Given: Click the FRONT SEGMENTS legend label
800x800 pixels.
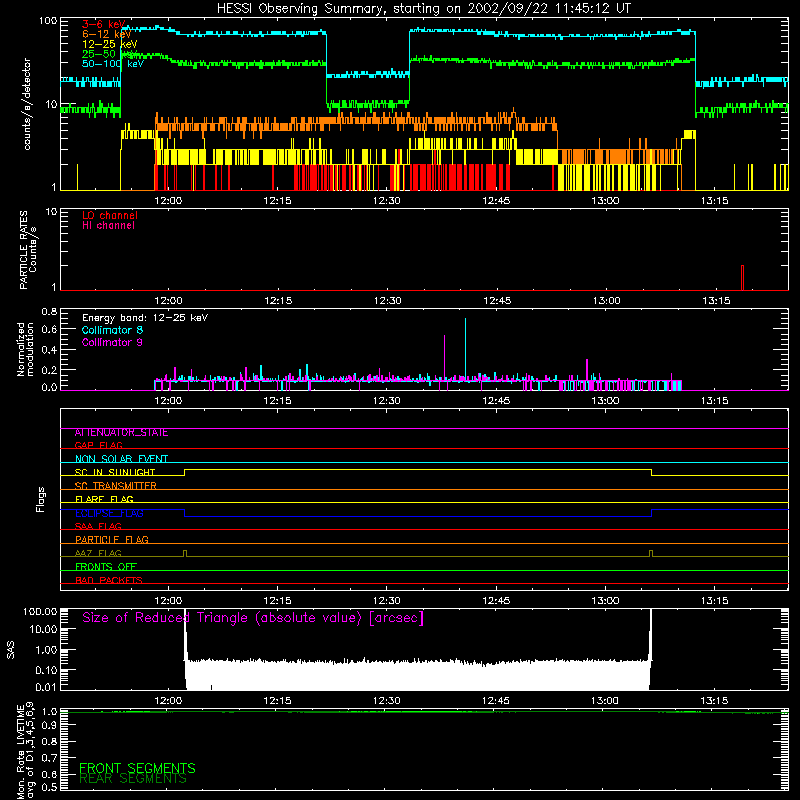Looking at the screenshot, I should pyautogui.click(x=137, y=768).
